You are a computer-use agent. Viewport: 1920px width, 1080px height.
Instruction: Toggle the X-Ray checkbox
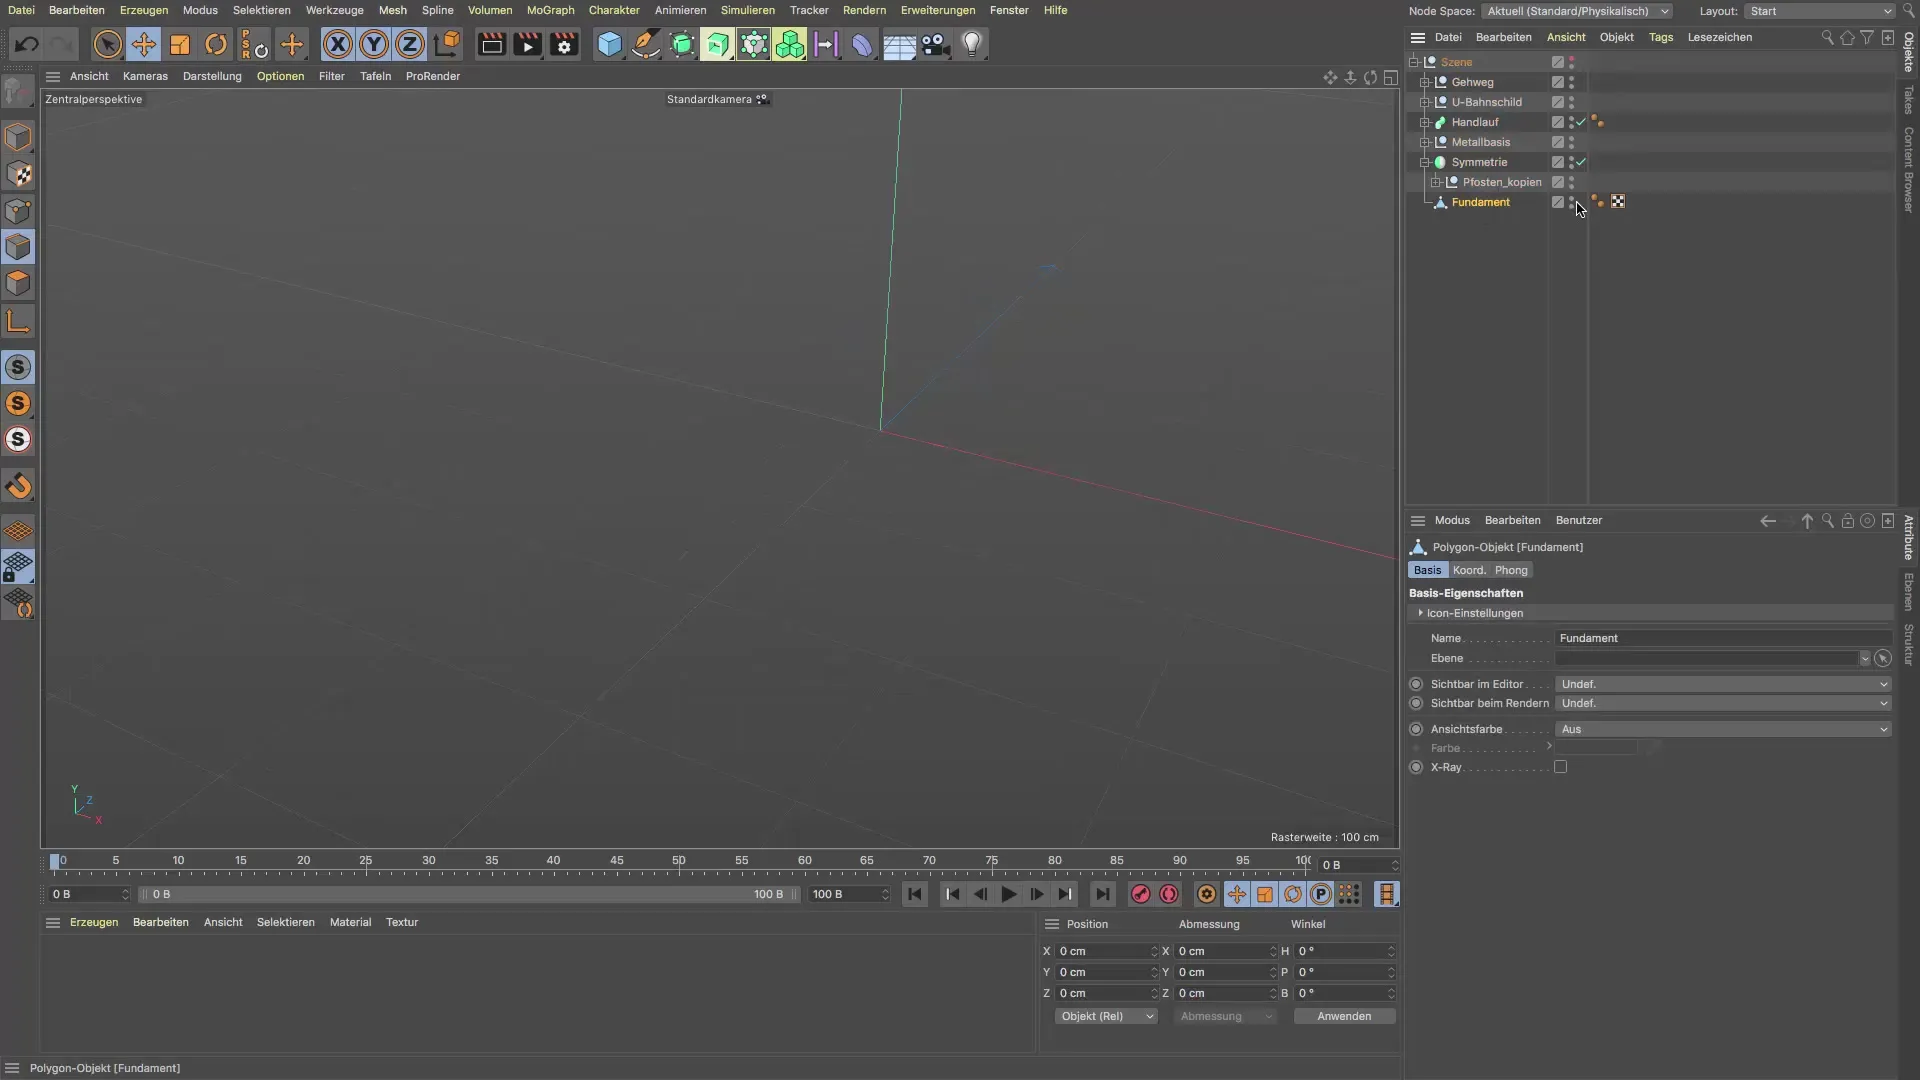(1560, 767)
